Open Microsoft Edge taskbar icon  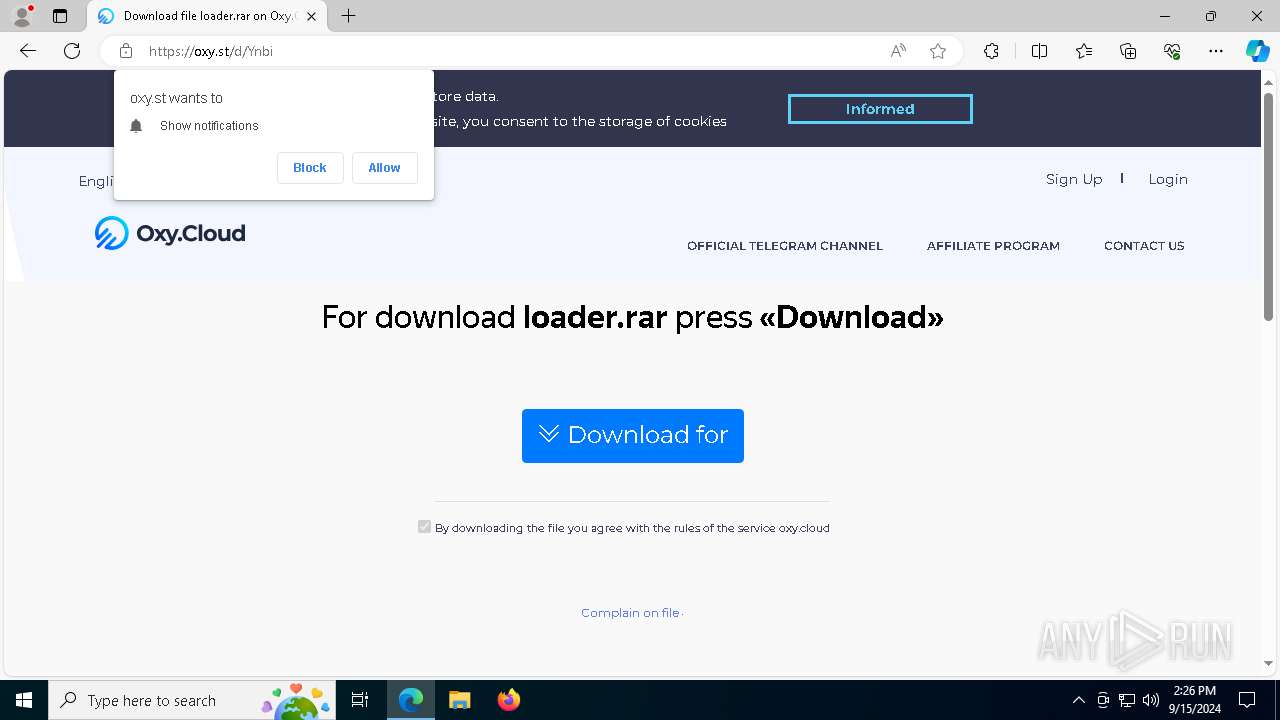coord(411,700)
